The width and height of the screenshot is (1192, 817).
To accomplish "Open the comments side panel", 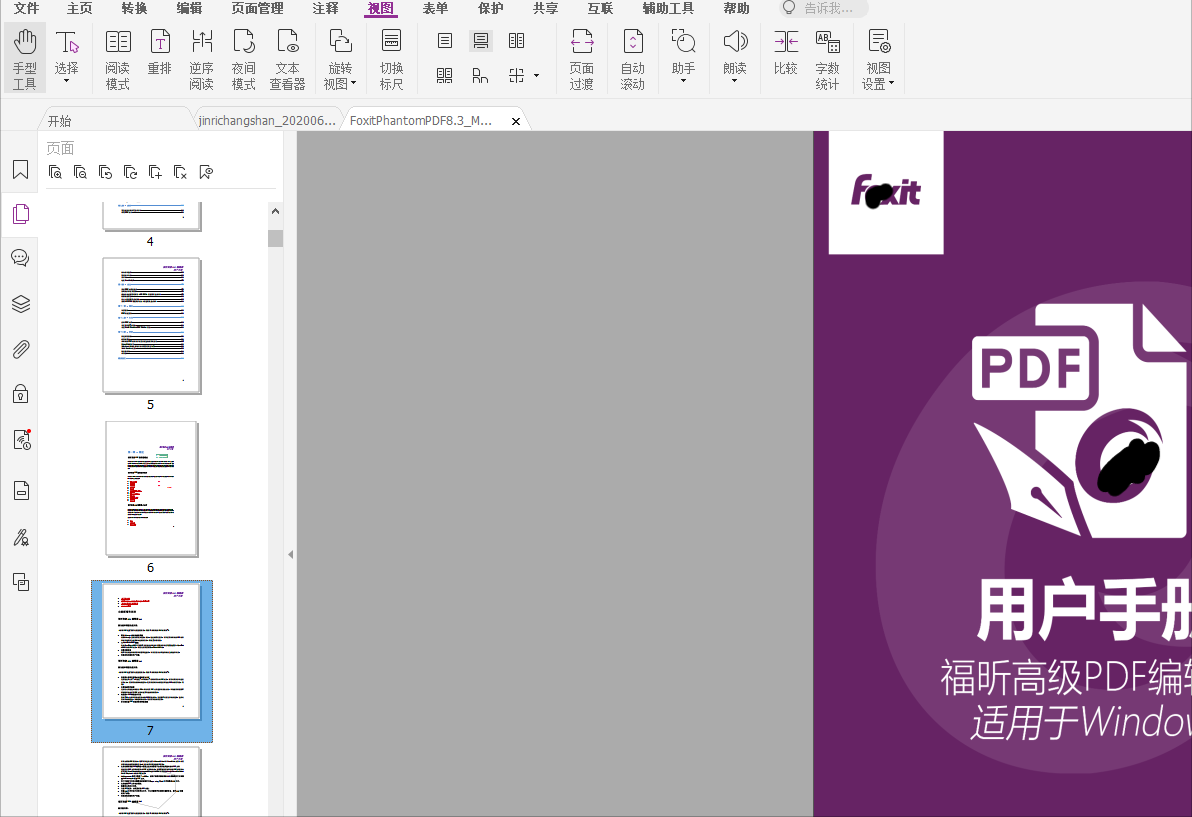I will pos(21,258).
